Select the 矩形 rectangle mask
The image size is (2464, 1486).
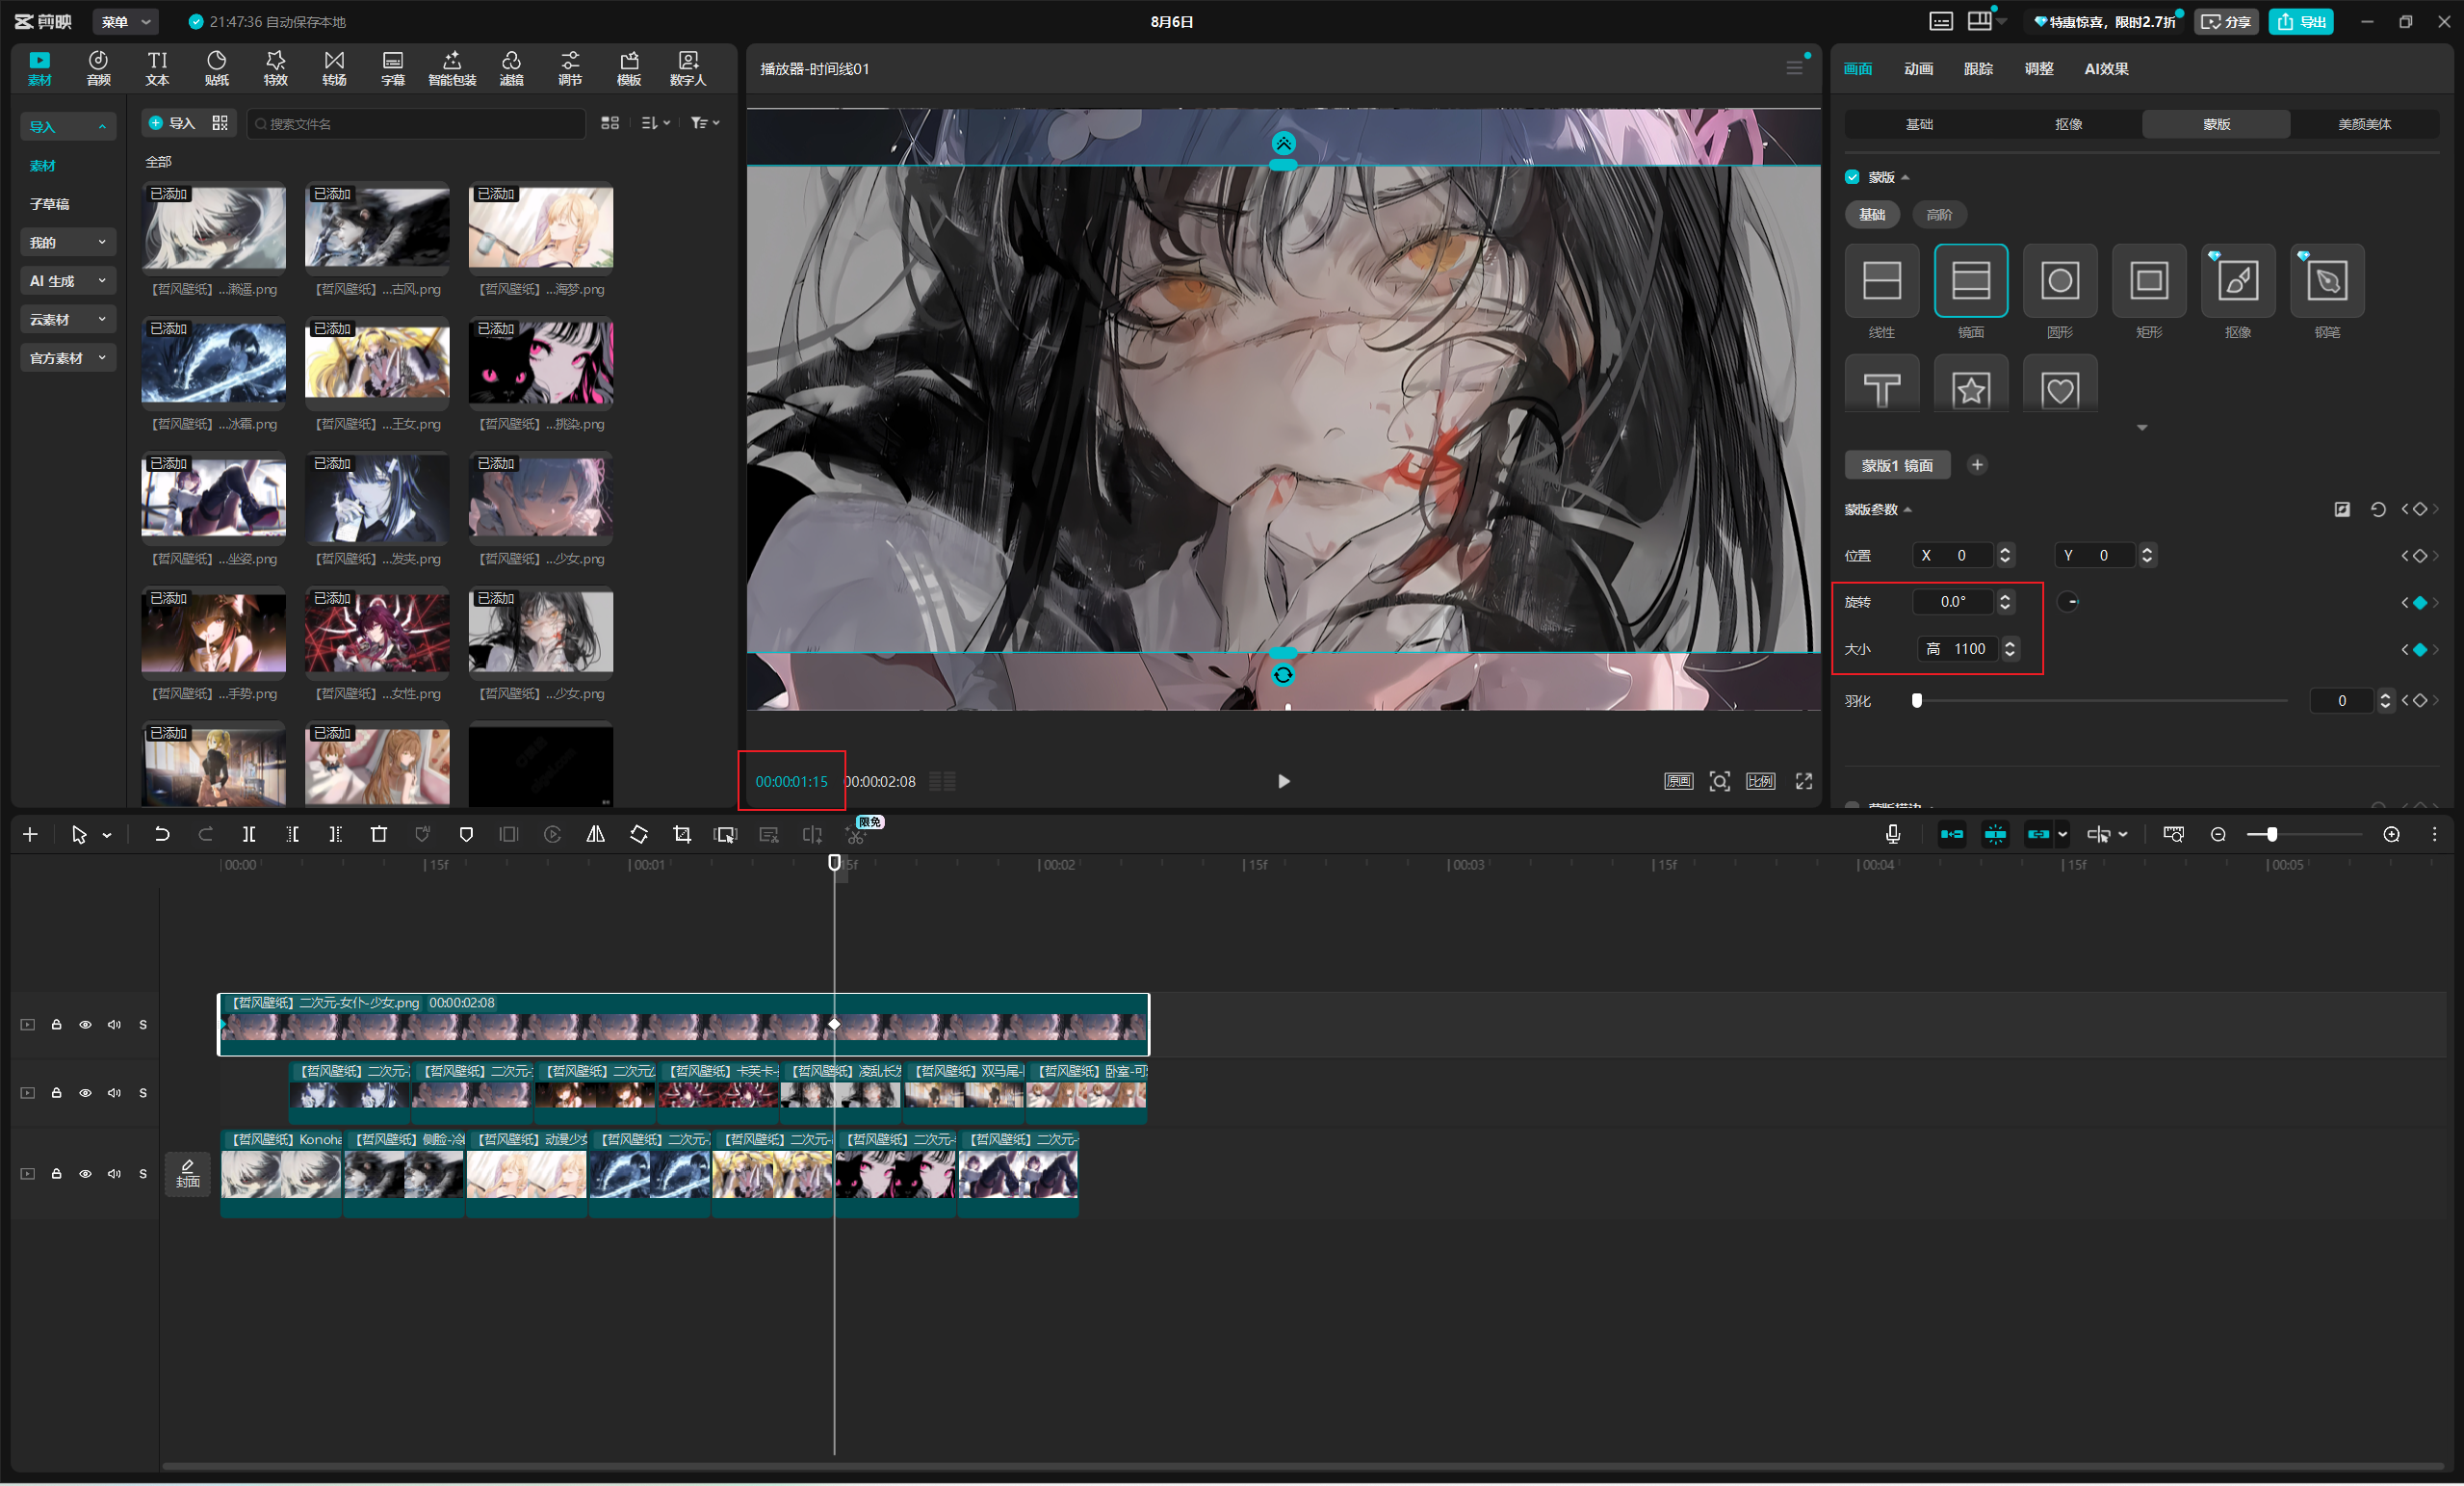point(2148,280)
